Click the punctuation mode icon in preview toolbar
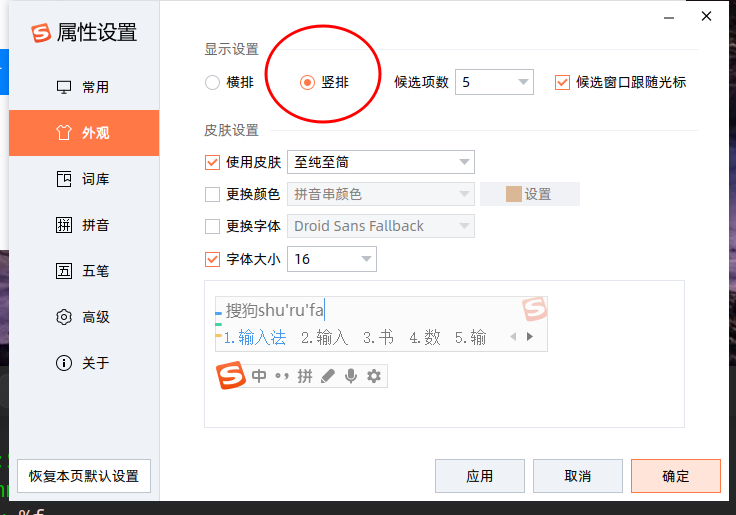Viewport: 736px width, 515px height. coord(282,376)
